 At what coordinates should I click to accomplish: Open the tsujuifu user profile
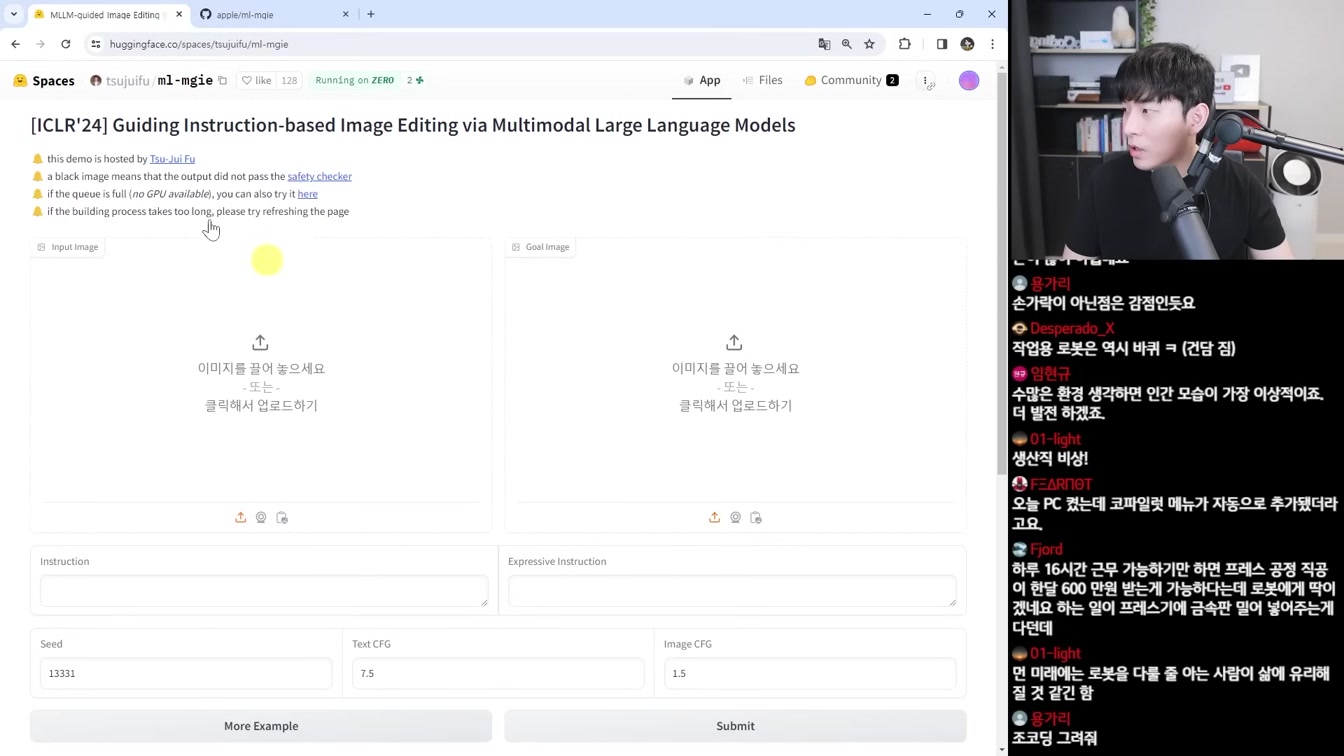coord(127,81)
